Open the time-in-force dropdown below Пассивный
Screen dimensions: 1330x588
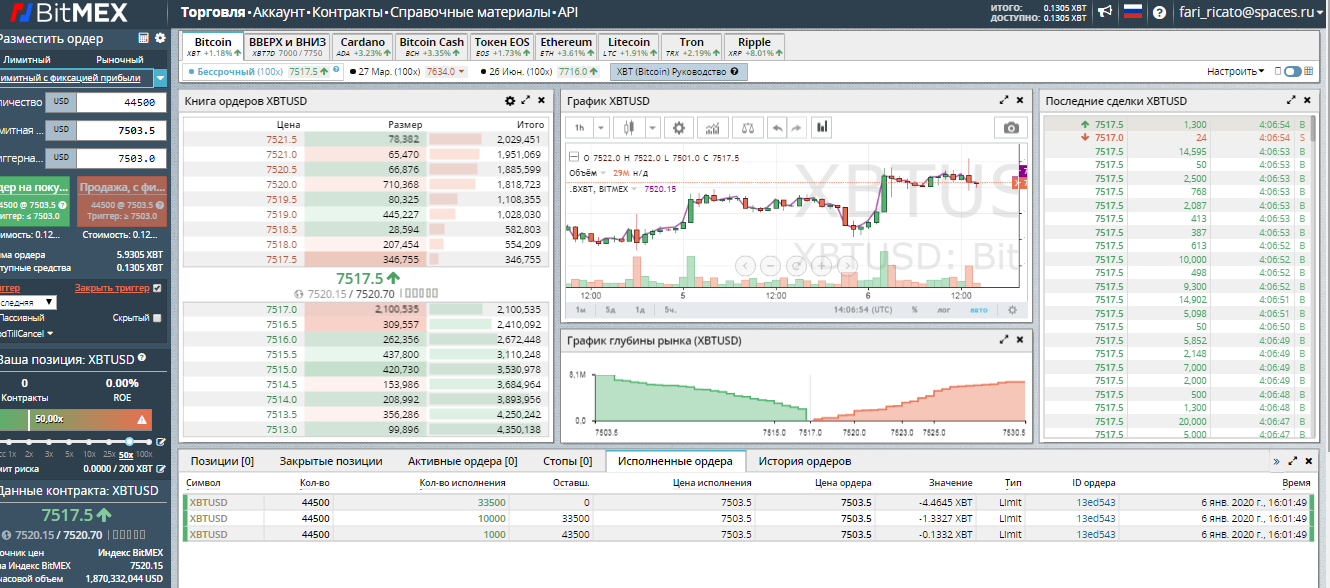(27, 333)
